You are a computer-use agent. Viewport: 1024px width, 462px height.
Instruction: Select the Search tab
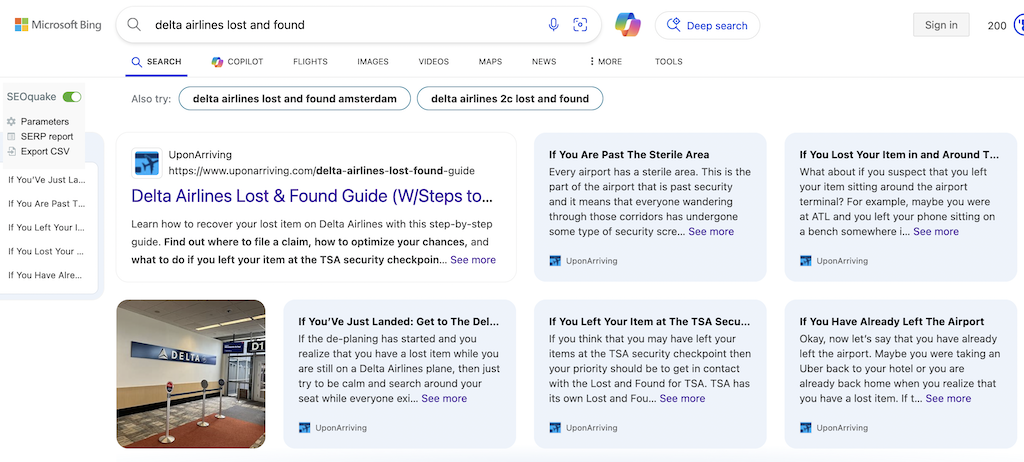156,61
